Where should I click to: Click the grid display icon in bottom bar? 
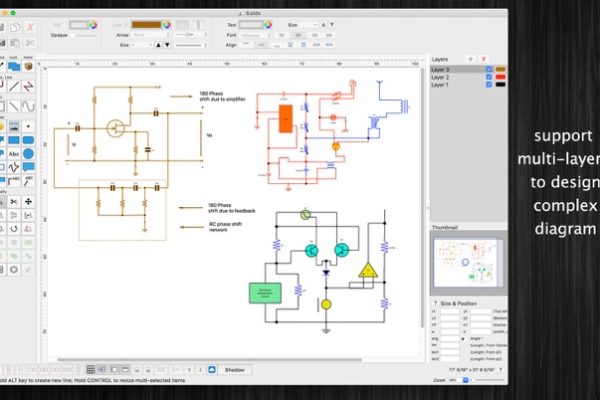tap(91, 370)
